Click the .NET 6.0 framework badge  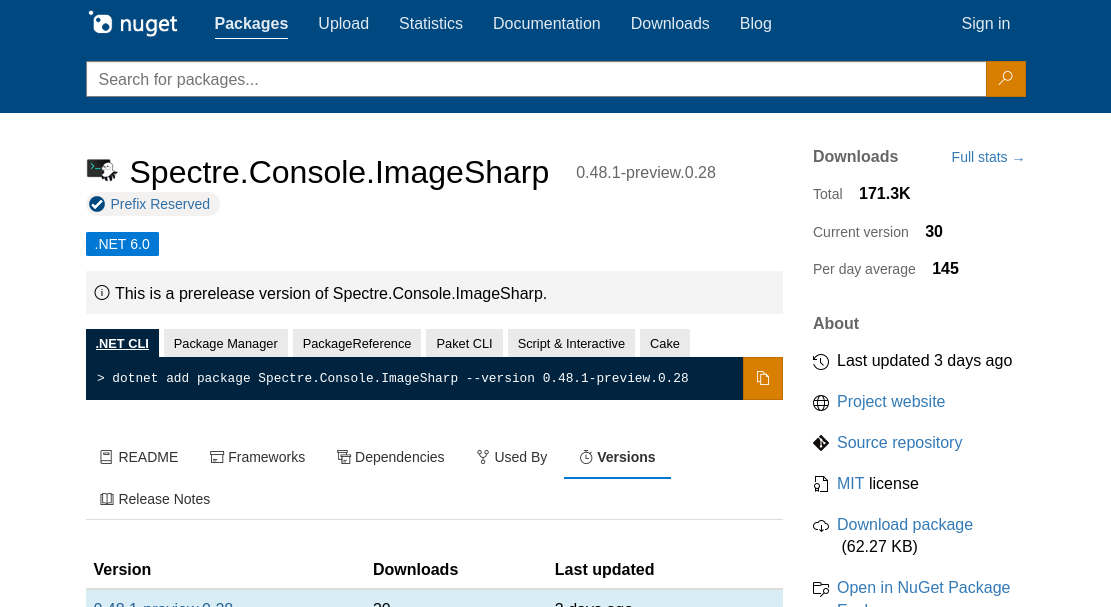(122, 244)
